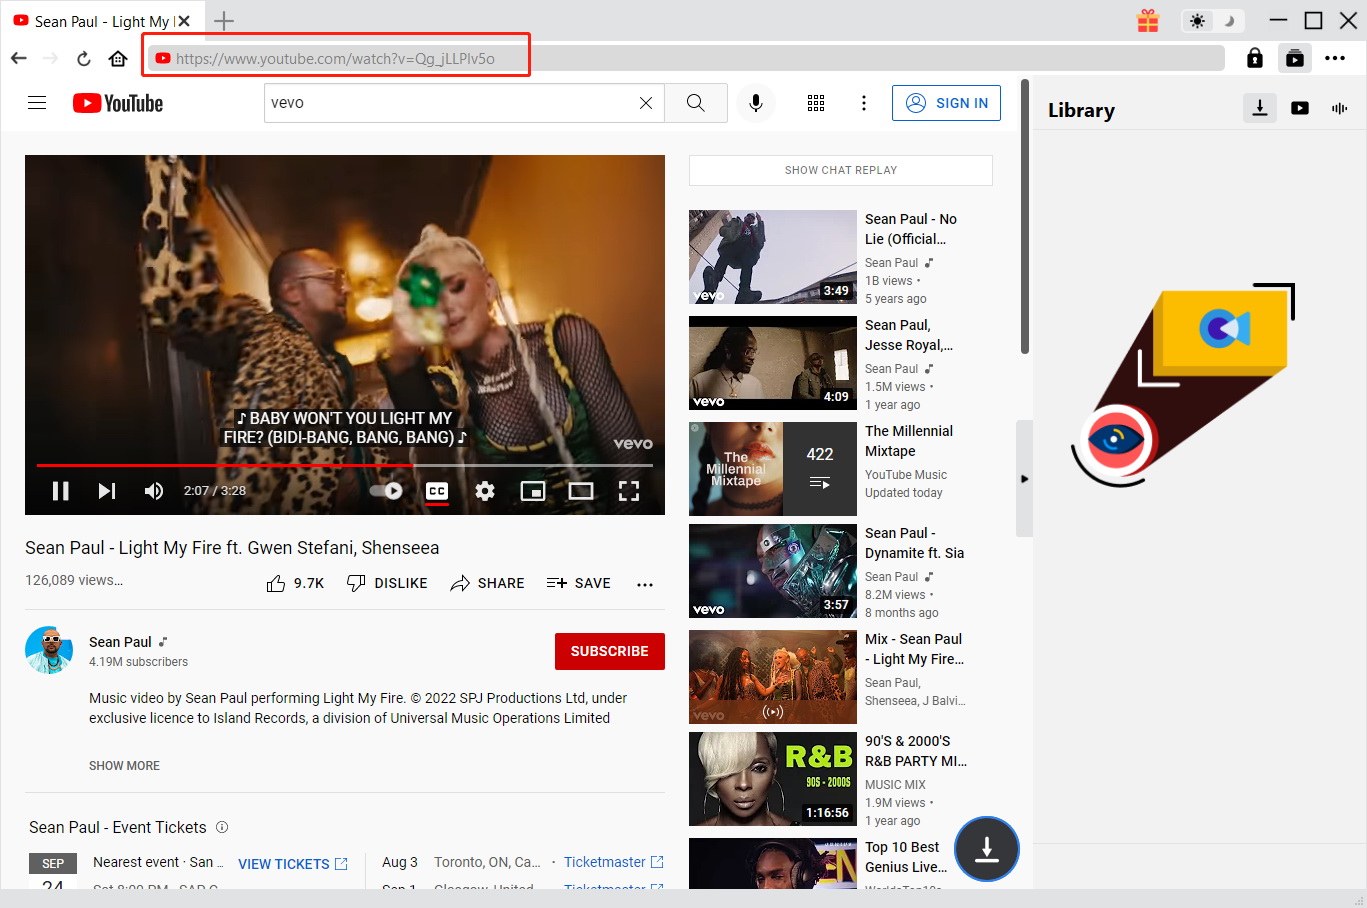Open the video library panel icon in the toolbar

1294,58
